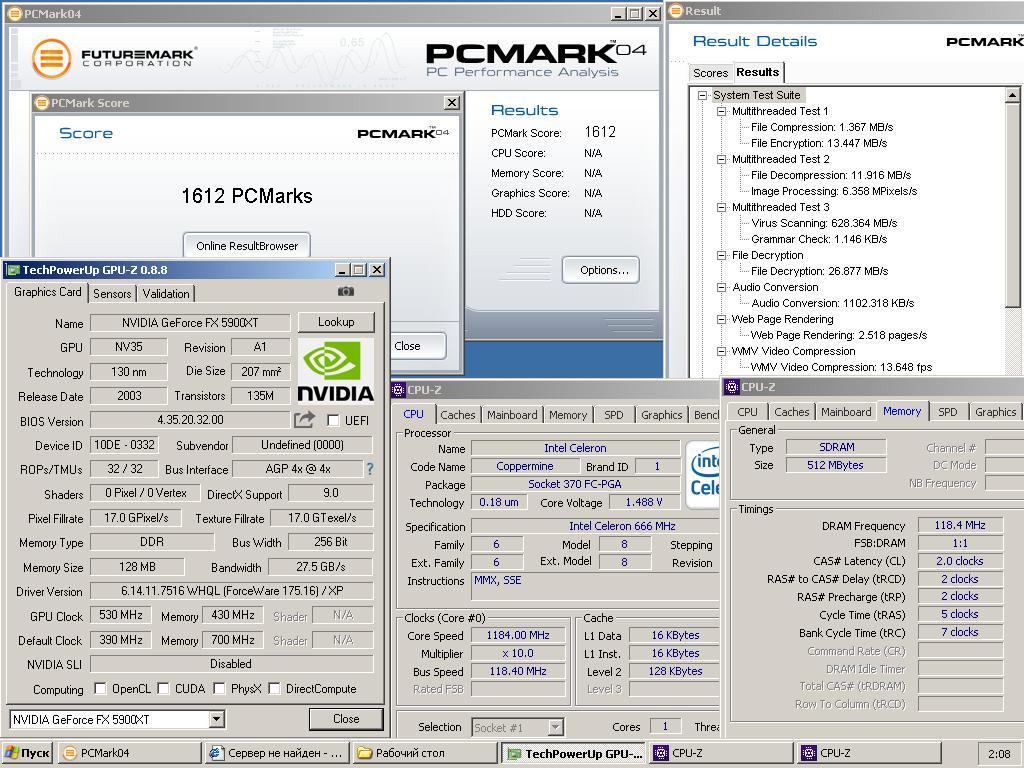Select Virus Scanning: 628.364 MB/s row
The image size is (1024, 768).
[x=824, y=223]
